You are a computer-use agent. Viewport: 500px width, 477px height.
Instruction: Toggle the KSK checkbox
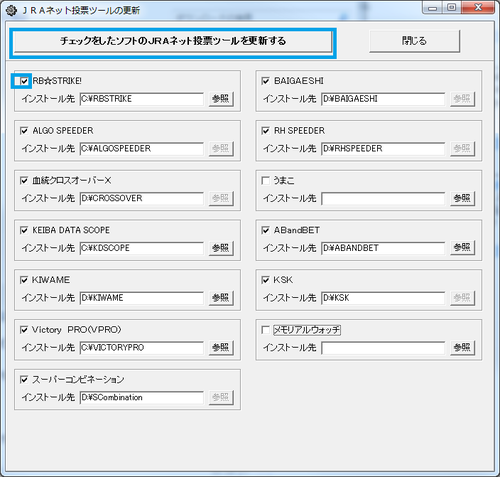click(x=265, y=280)
